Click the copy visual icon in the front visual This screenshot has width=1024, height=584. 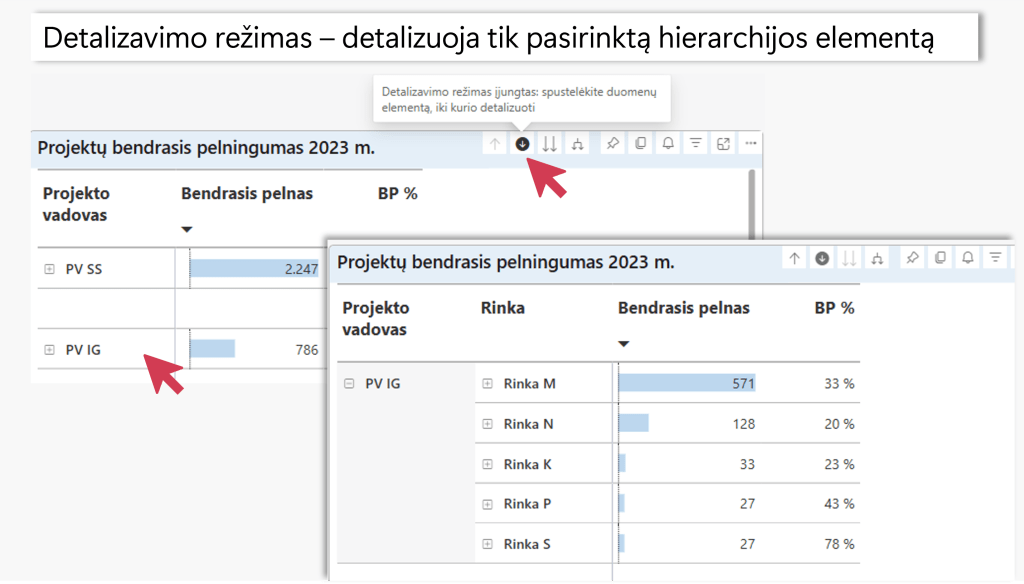coord(940,258)
